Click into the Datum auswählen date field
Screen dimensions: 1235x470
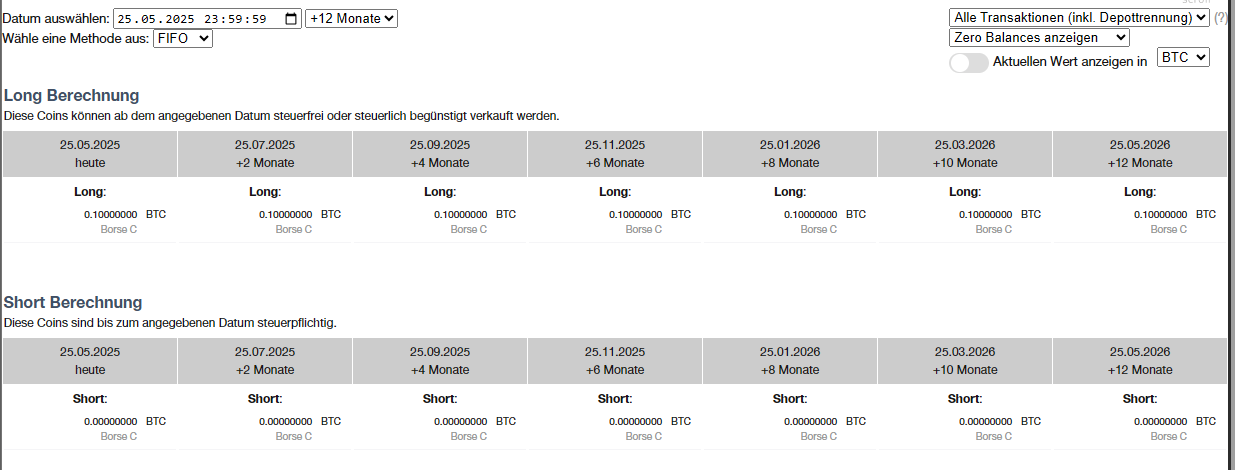click(x=207, y=18)
